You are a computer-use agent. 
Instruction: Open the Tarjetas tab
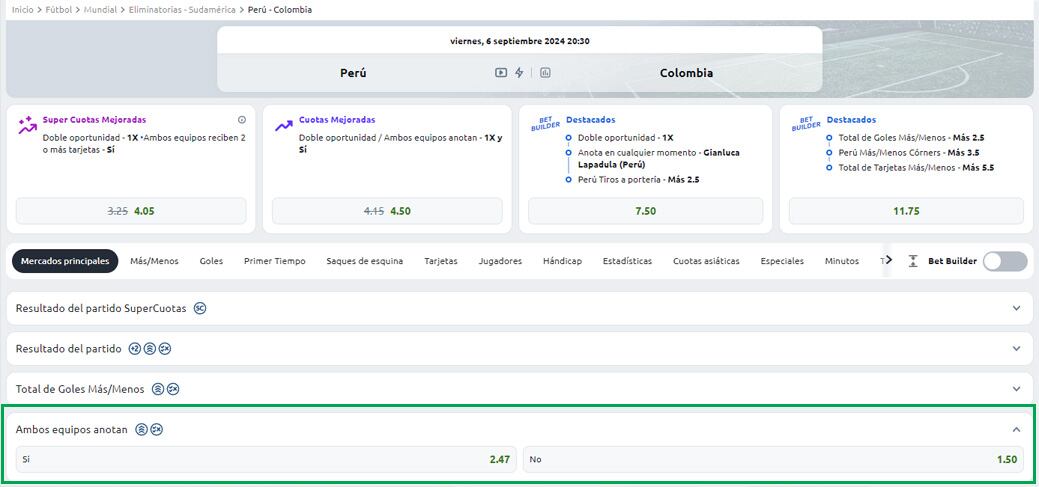pos(440,261)
